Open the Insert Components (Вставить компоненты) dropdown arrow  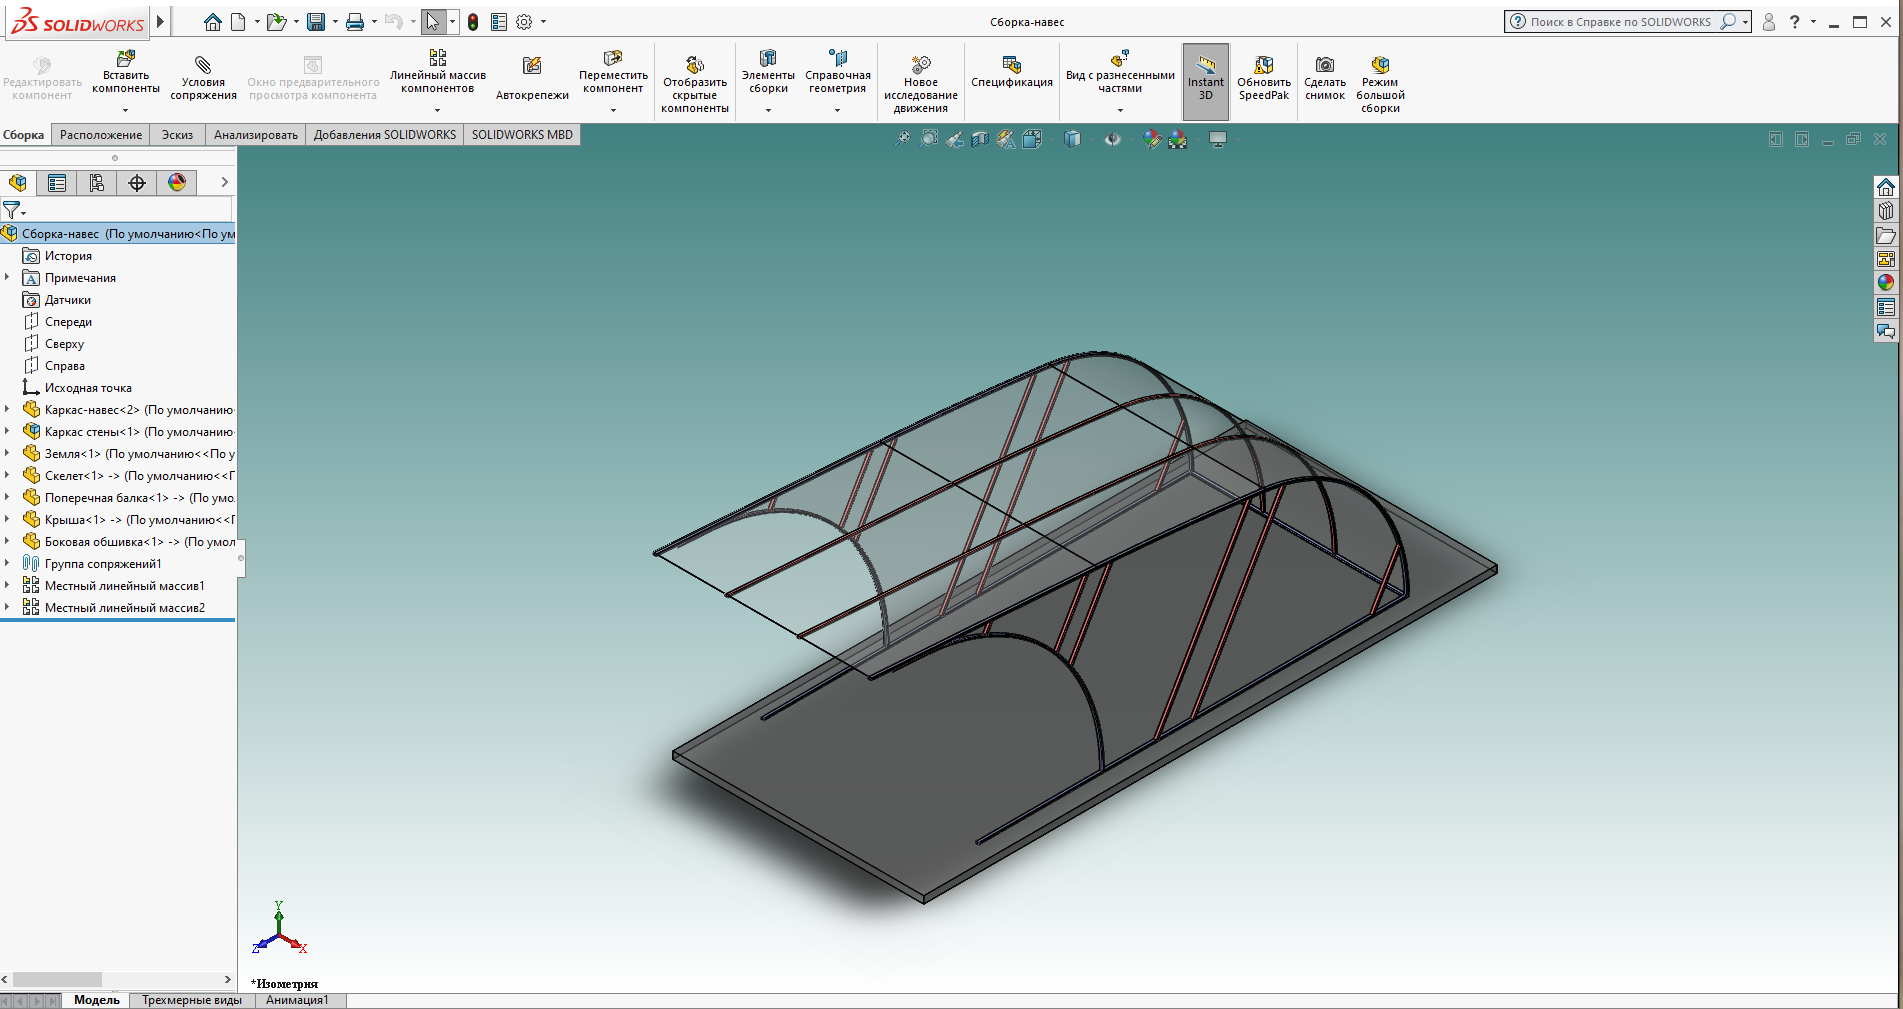point(126,110)
